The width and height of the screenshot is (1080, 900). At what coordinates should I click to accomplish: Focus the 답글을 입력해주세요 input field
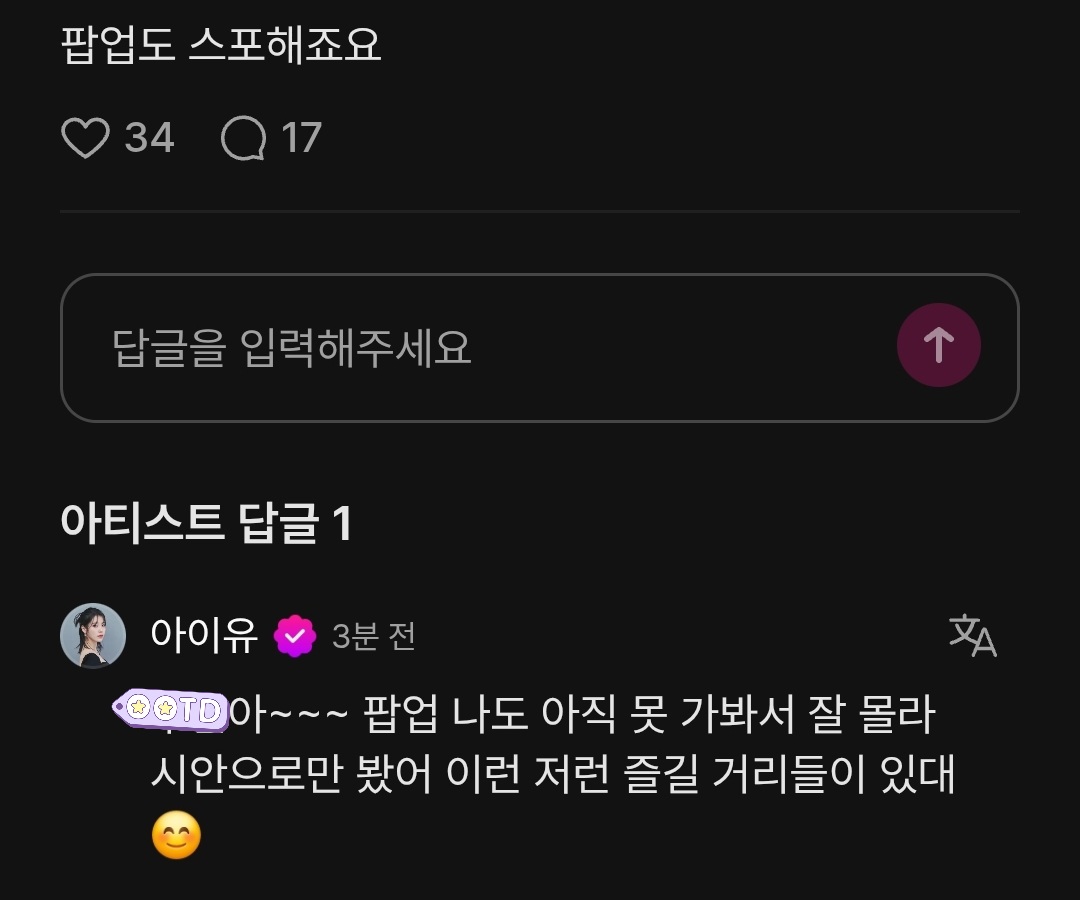coord(539,348)
